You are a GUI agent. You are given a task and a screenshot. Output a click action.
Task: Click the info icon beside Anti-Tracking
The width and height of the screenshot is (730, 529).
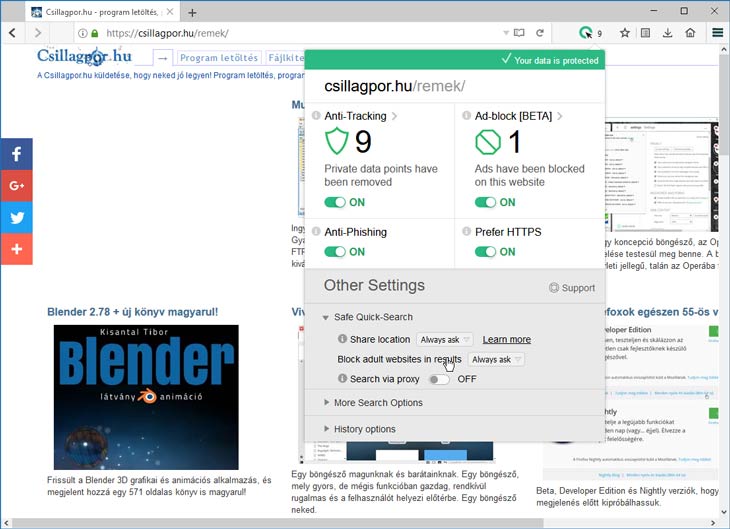pos(316,115)
